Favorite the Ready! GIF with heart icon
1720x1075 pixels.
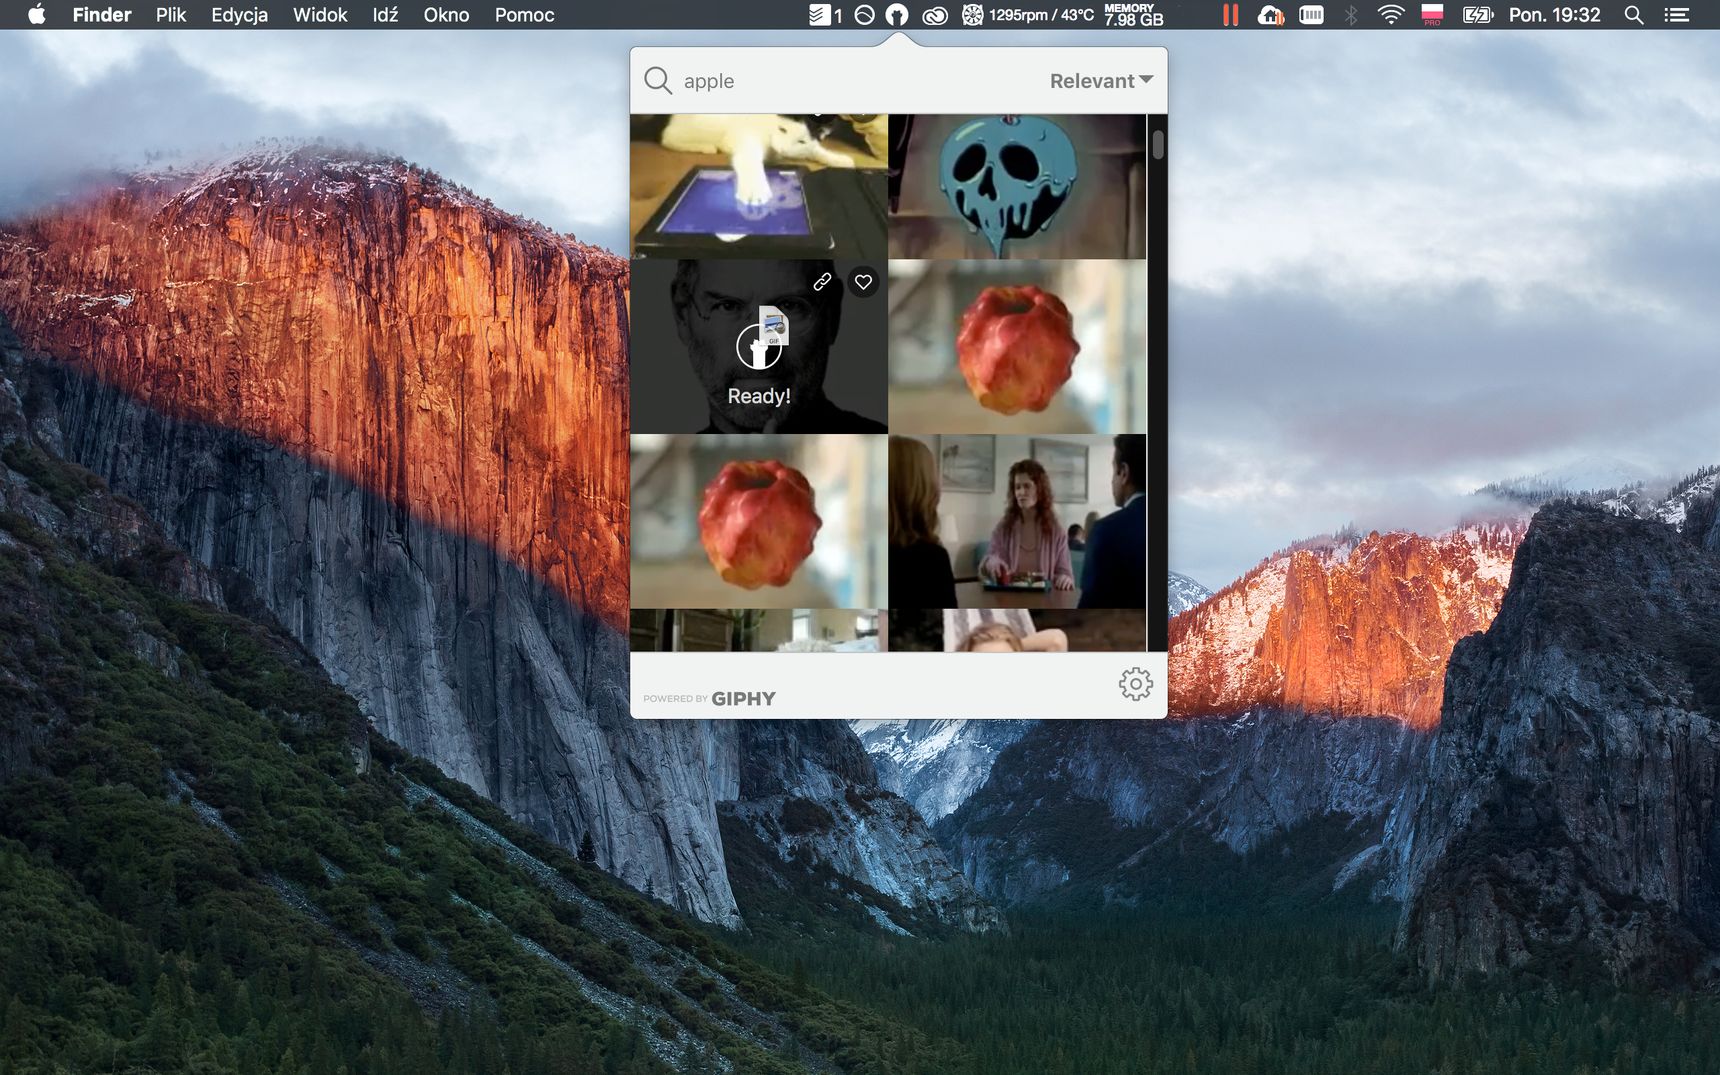pos(863,282)
